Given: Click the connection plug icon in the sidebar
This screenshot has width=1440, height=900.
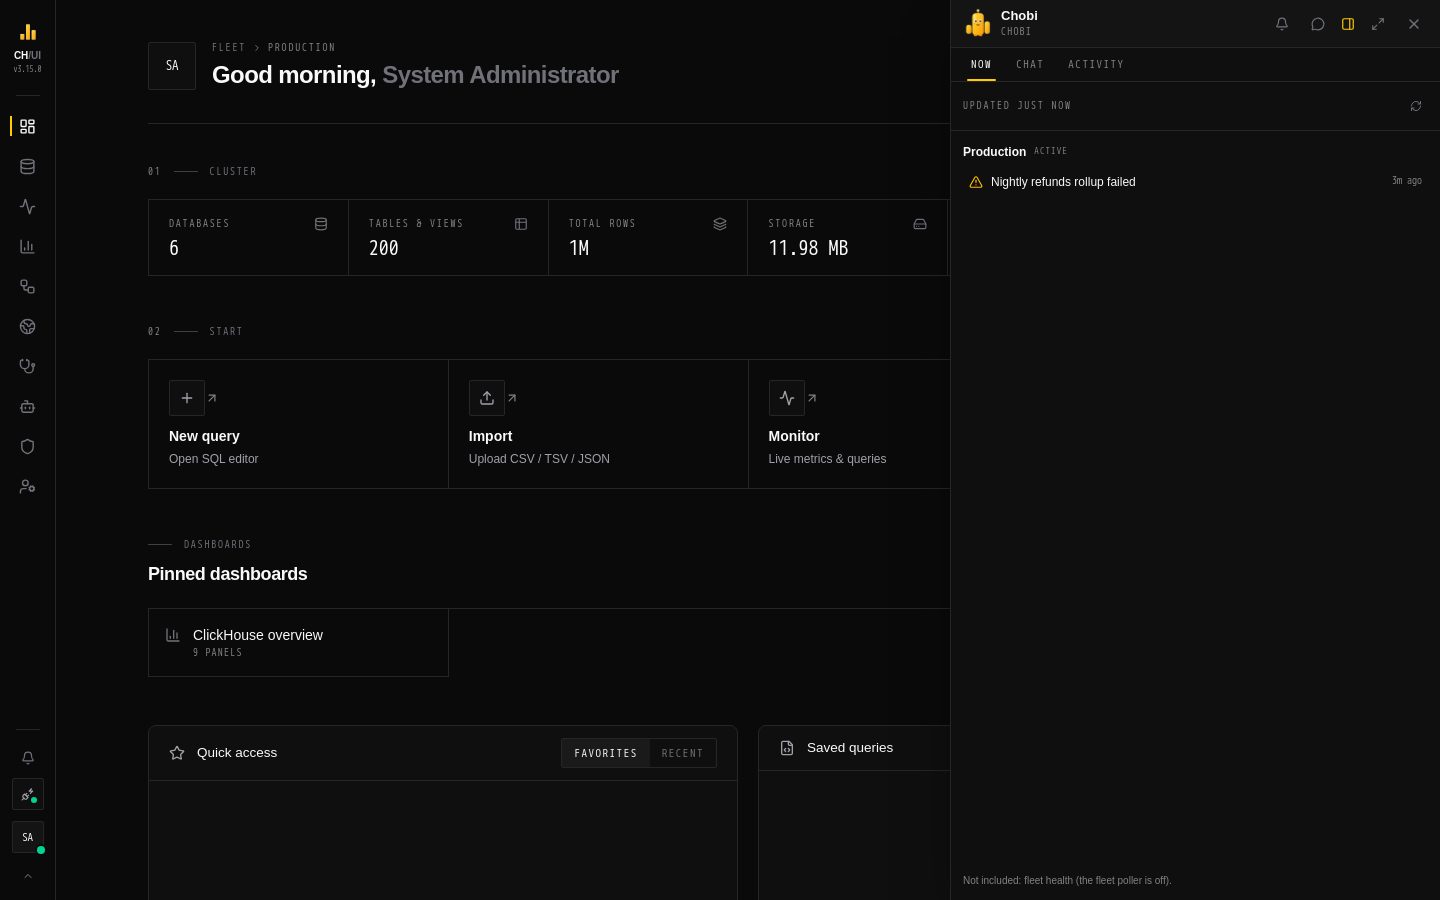Looking at the screenshot, I should 27,794.
